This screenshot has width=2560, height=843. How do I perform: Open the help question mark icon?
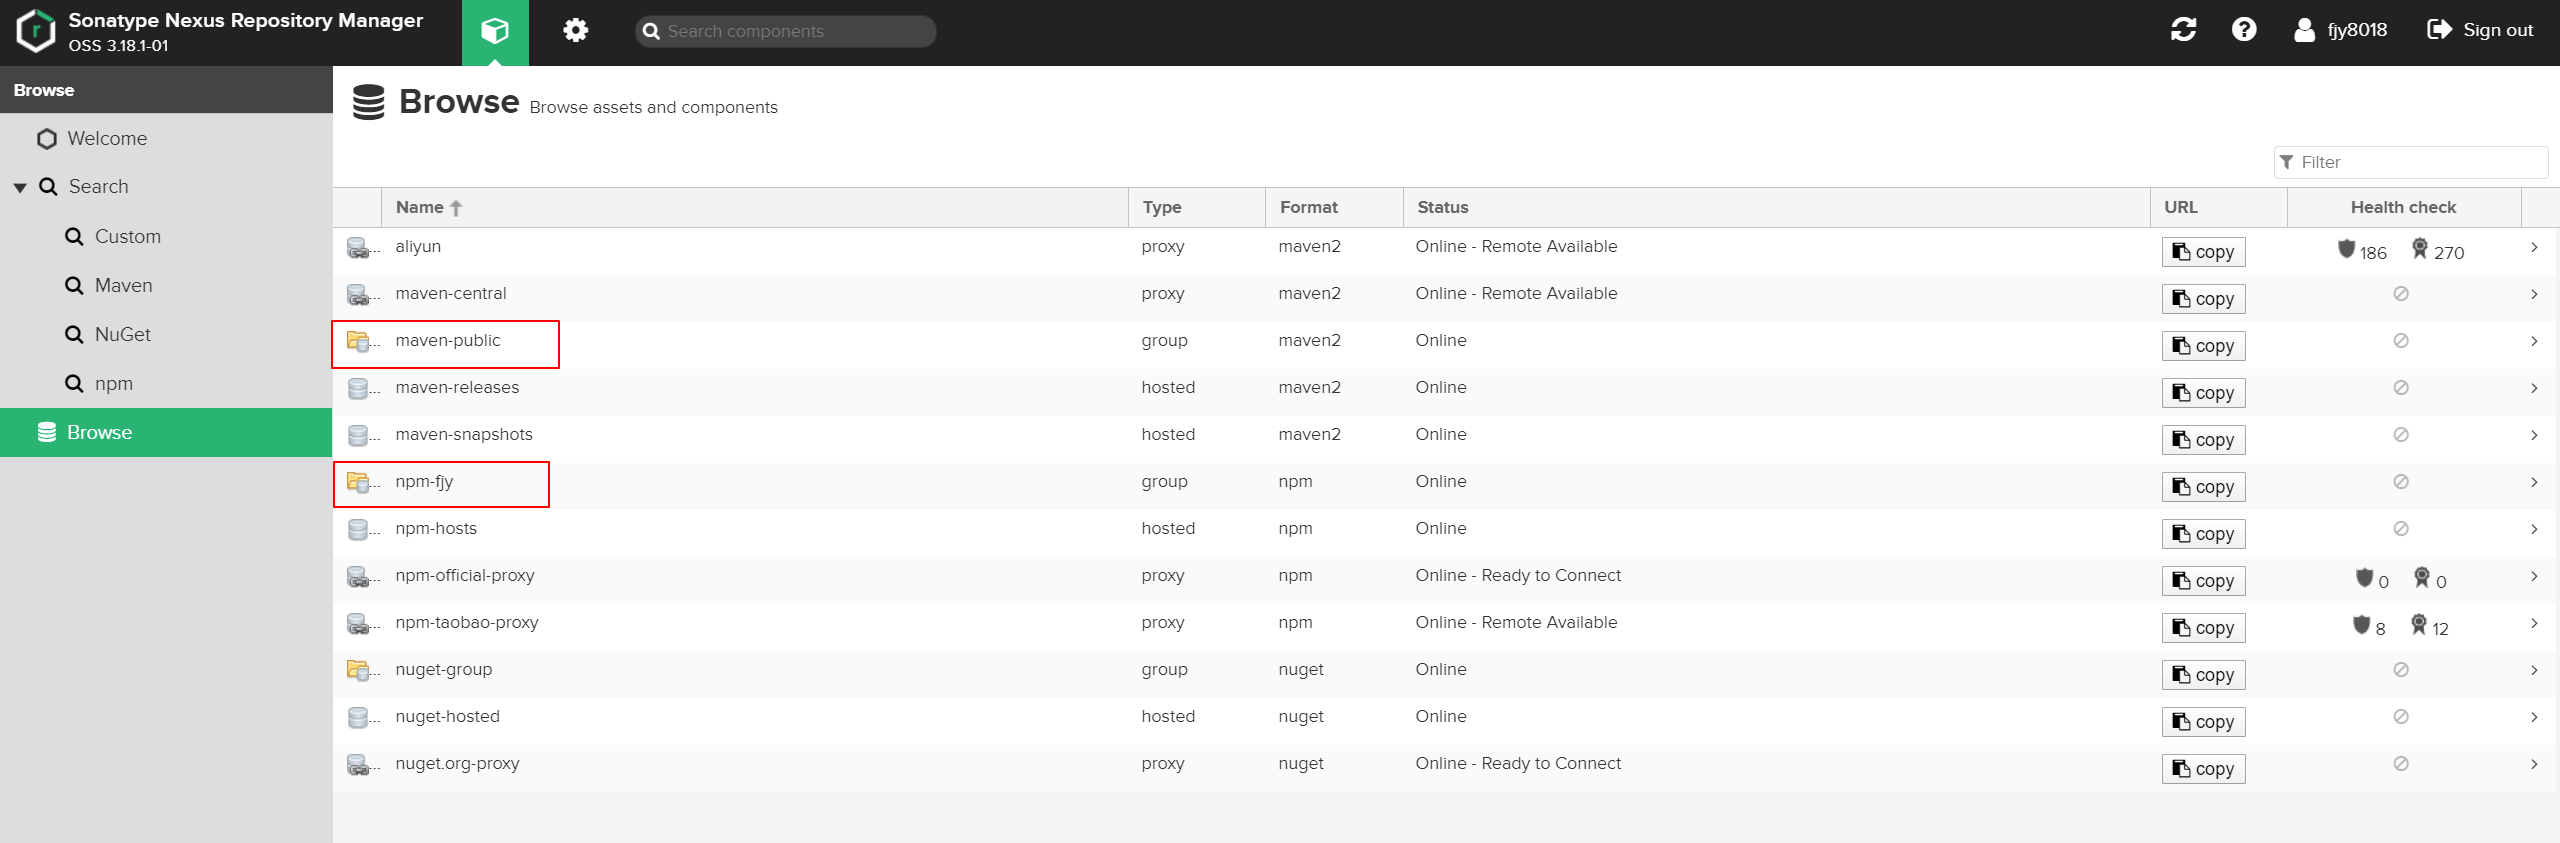2243,30
